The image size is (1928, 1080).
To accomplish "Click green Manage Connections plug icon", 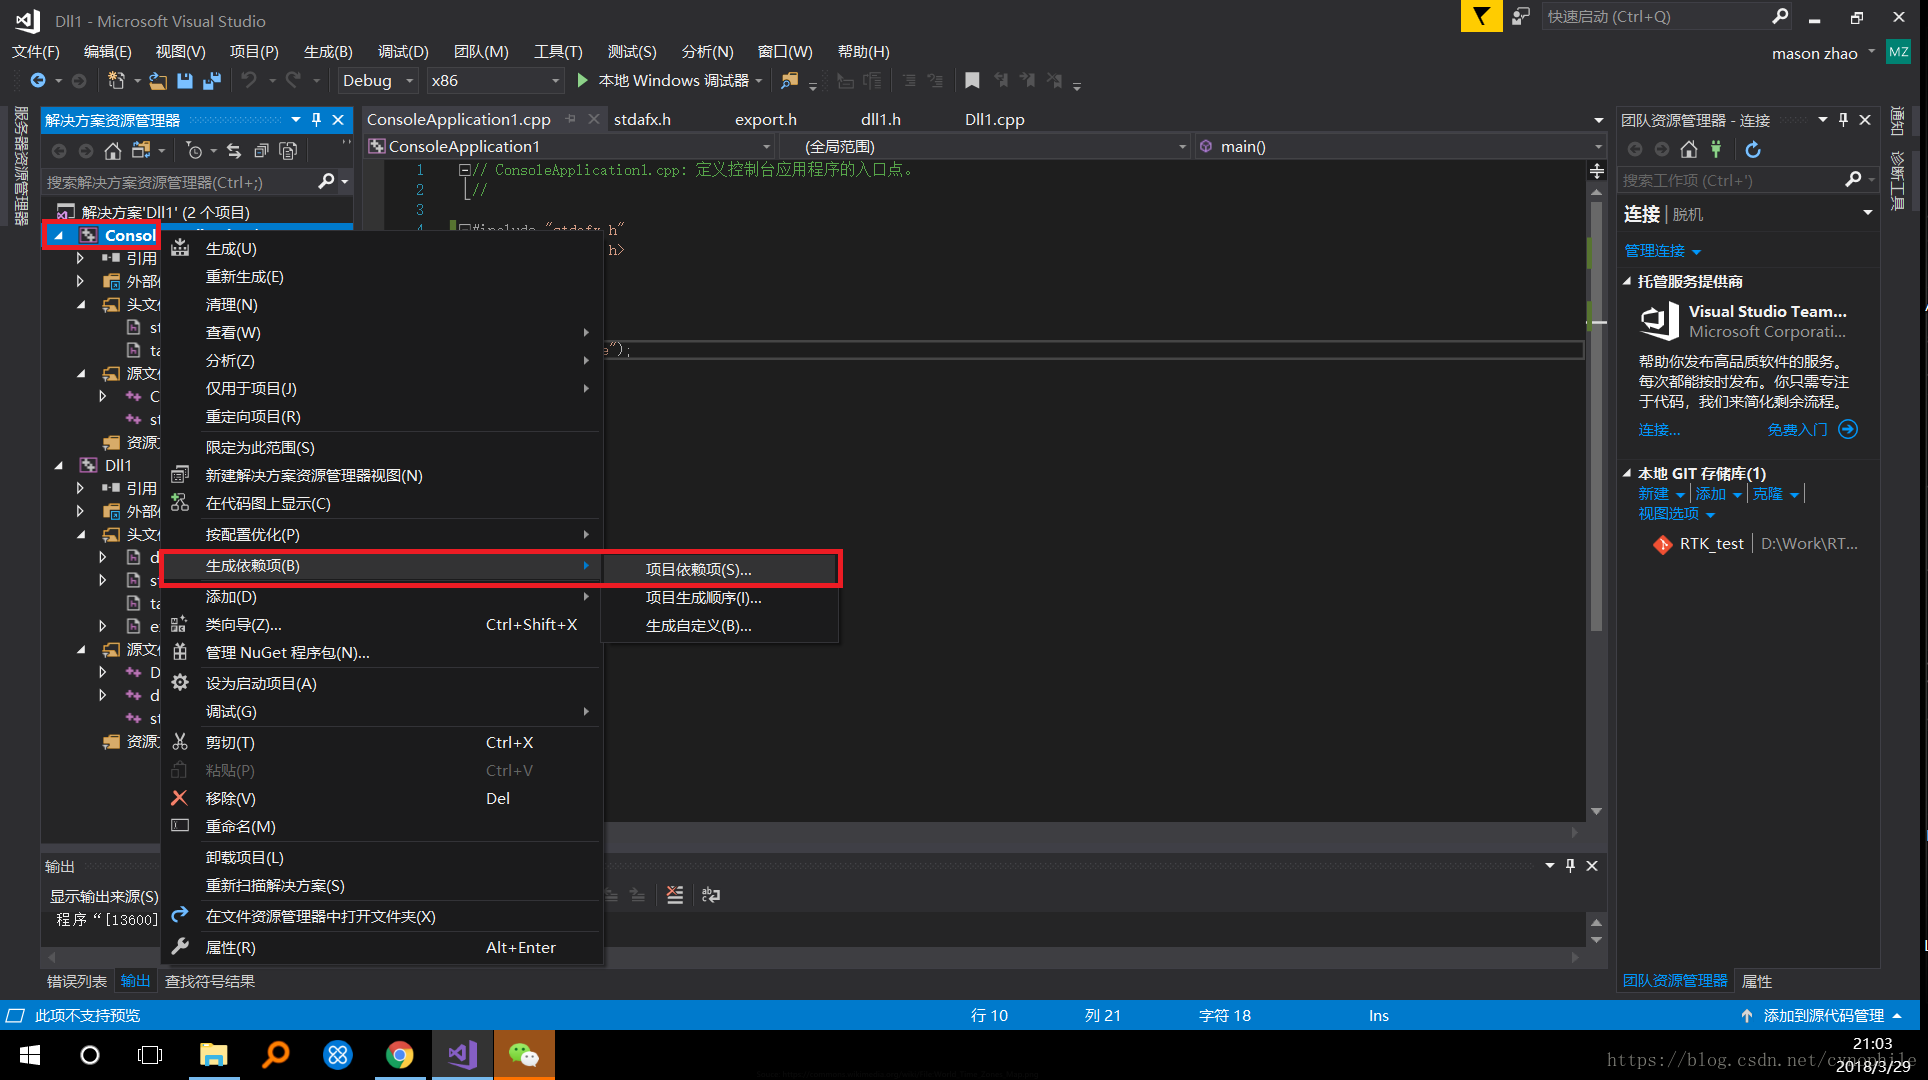I will point(1716,149).
